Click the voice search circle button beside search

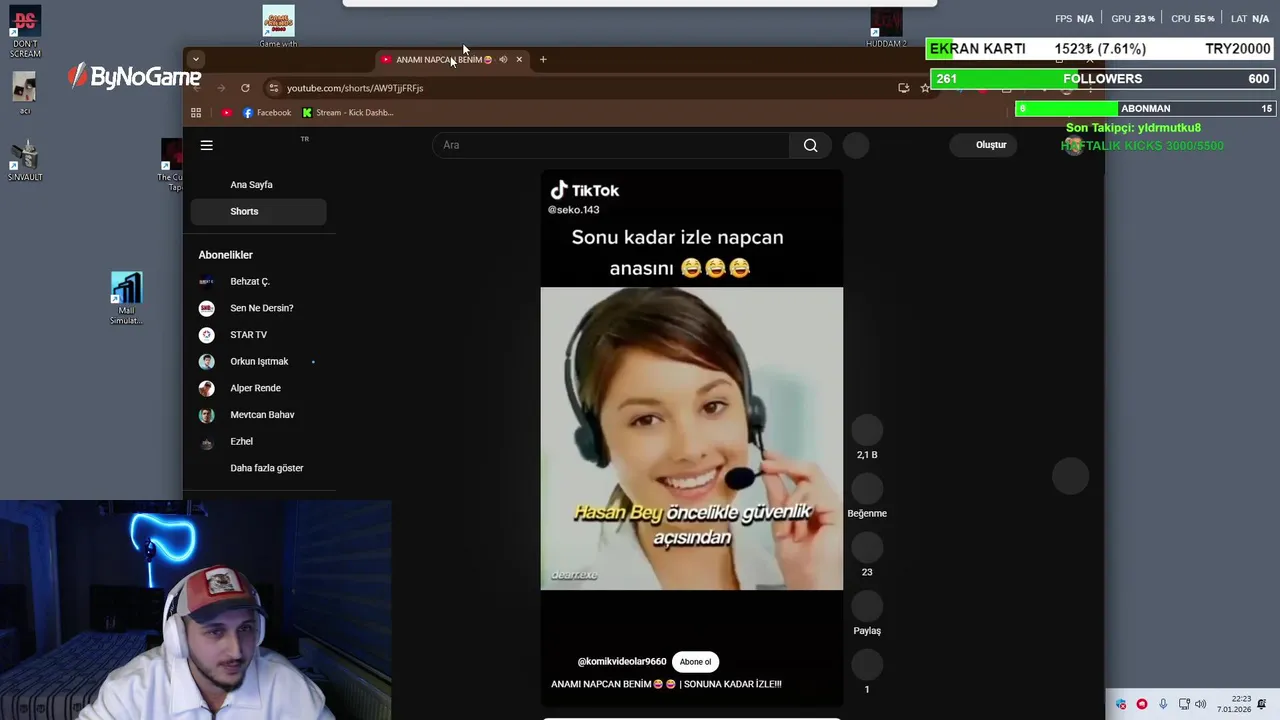click(856, 145)
